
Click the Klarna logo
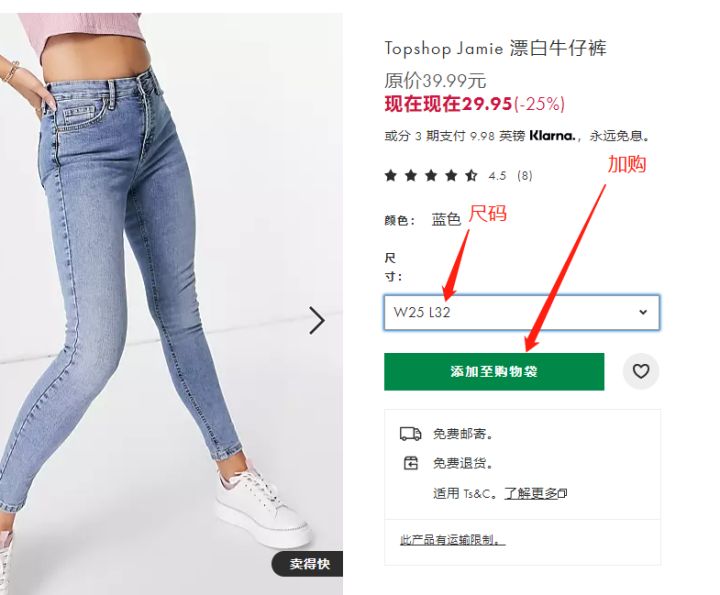point(552,135)
